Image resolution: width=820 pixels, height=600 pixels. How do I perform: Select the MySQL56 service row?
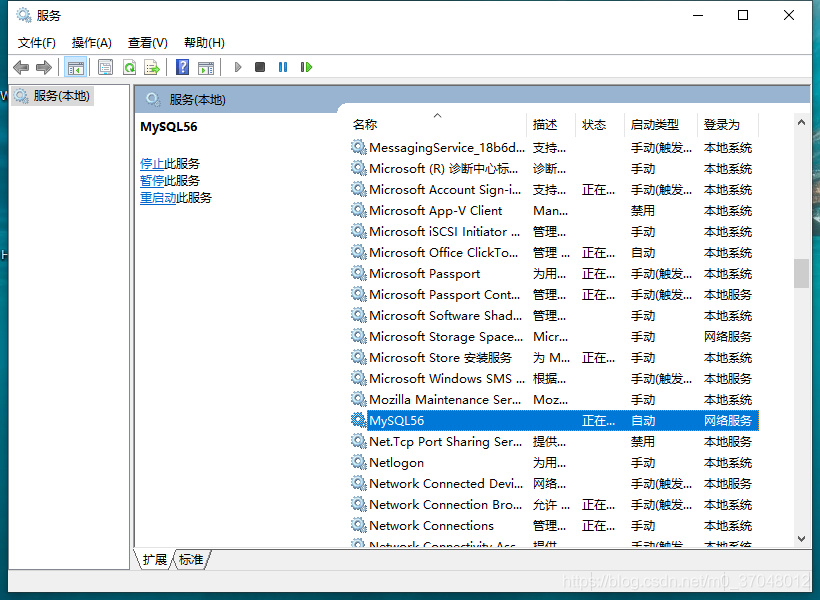coord(554,420)
